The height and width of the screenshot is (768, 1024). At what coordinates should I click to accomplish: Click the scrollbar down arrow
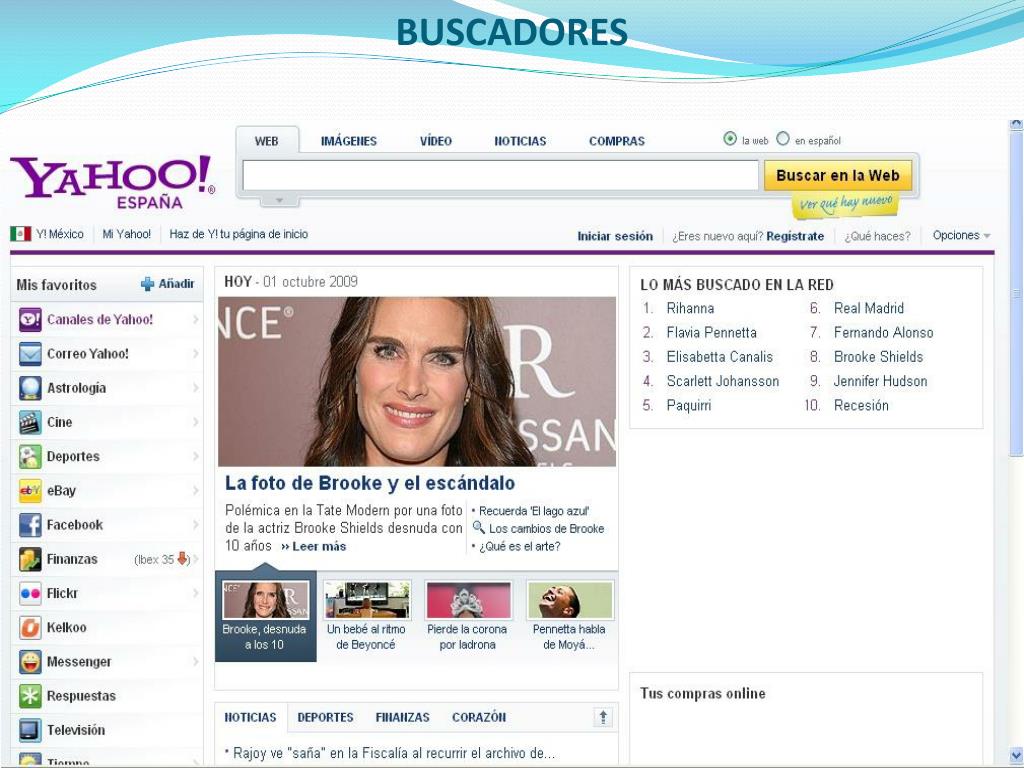click(x=1016, y=754)
